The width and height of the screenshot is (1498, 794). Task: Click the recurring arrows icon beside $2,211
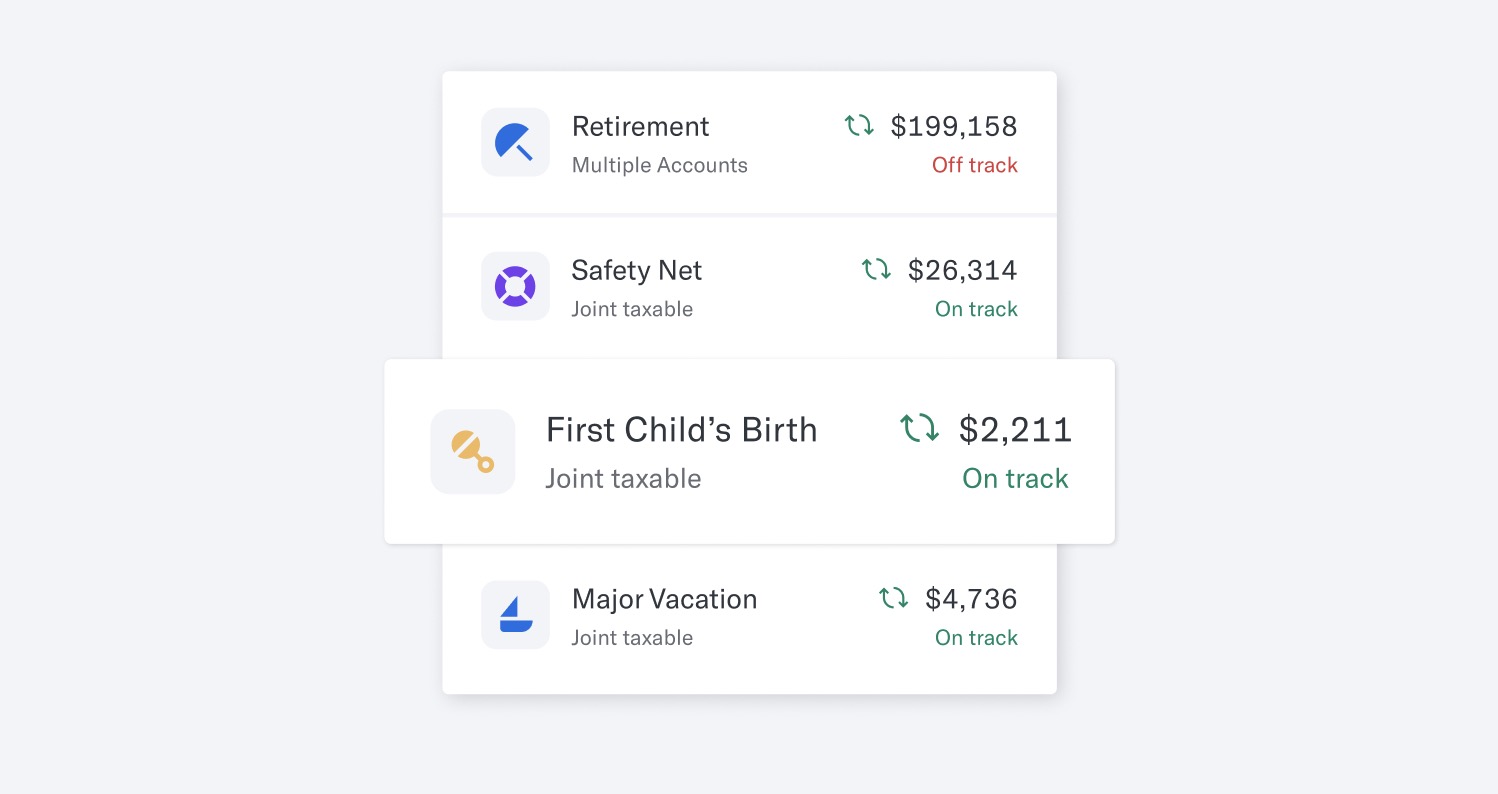(x=920, y=428)
